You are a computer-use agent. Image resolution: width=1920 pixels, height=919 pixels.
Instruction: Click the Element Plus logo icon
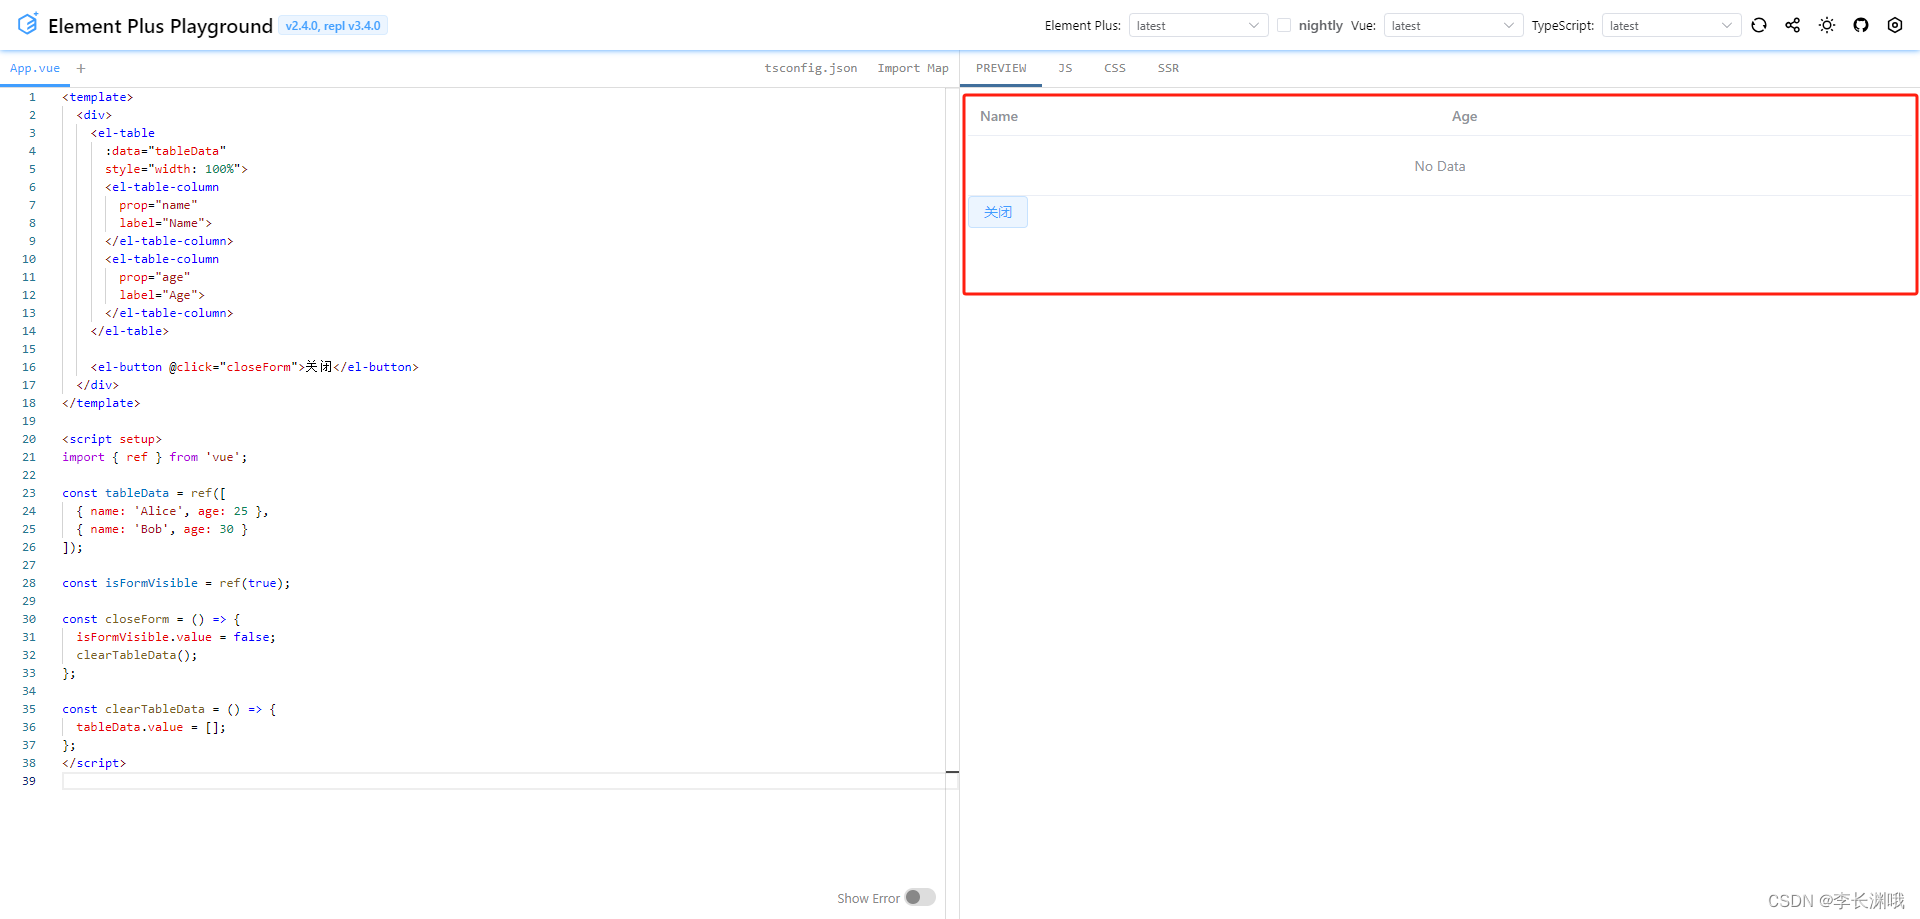pos(28,24)
